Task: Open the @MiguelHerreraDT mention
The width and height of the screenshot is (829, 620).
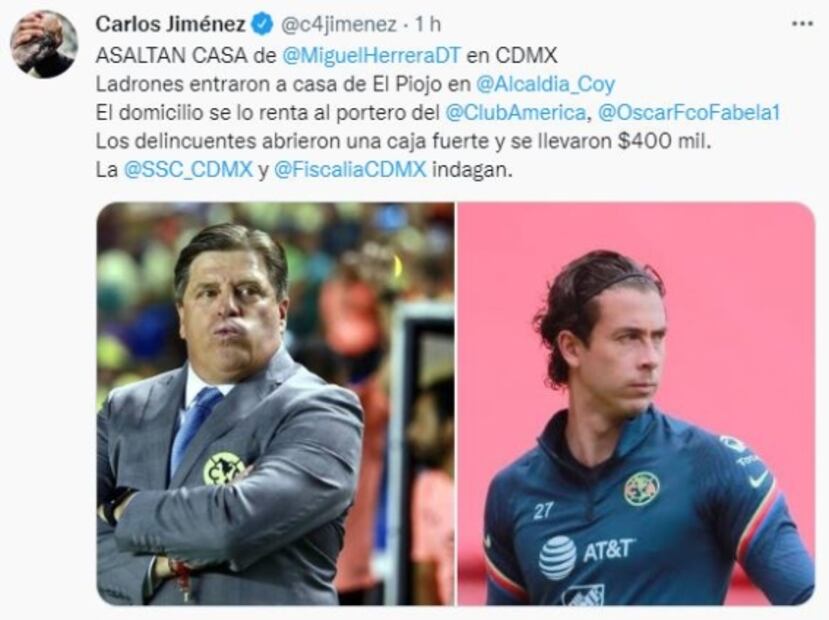Action: [x=372, y=55]
